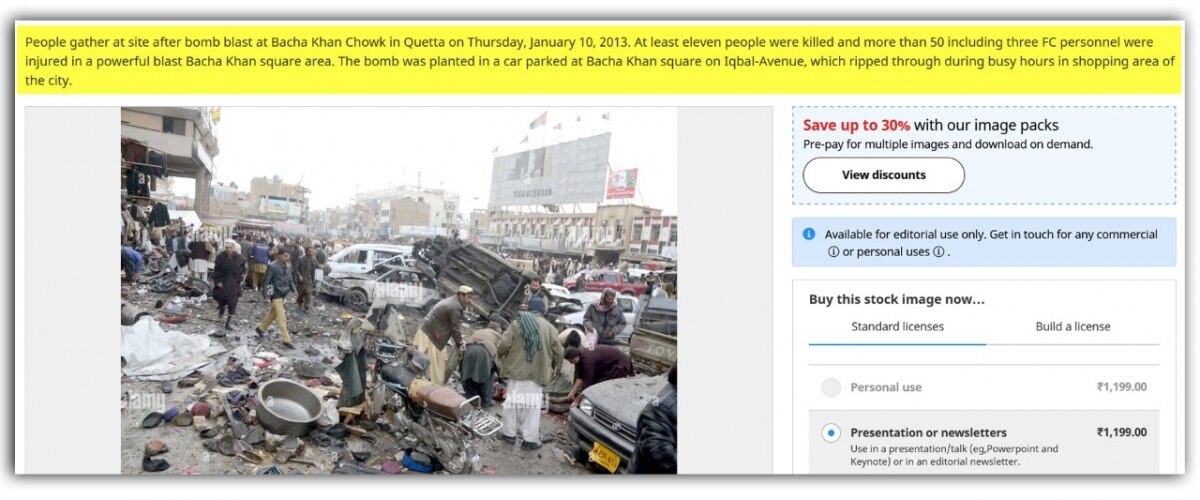Viewport: 1200px width, 500px height.
Task: Switch to the Build a license tab
Action: coord(1072,326)
